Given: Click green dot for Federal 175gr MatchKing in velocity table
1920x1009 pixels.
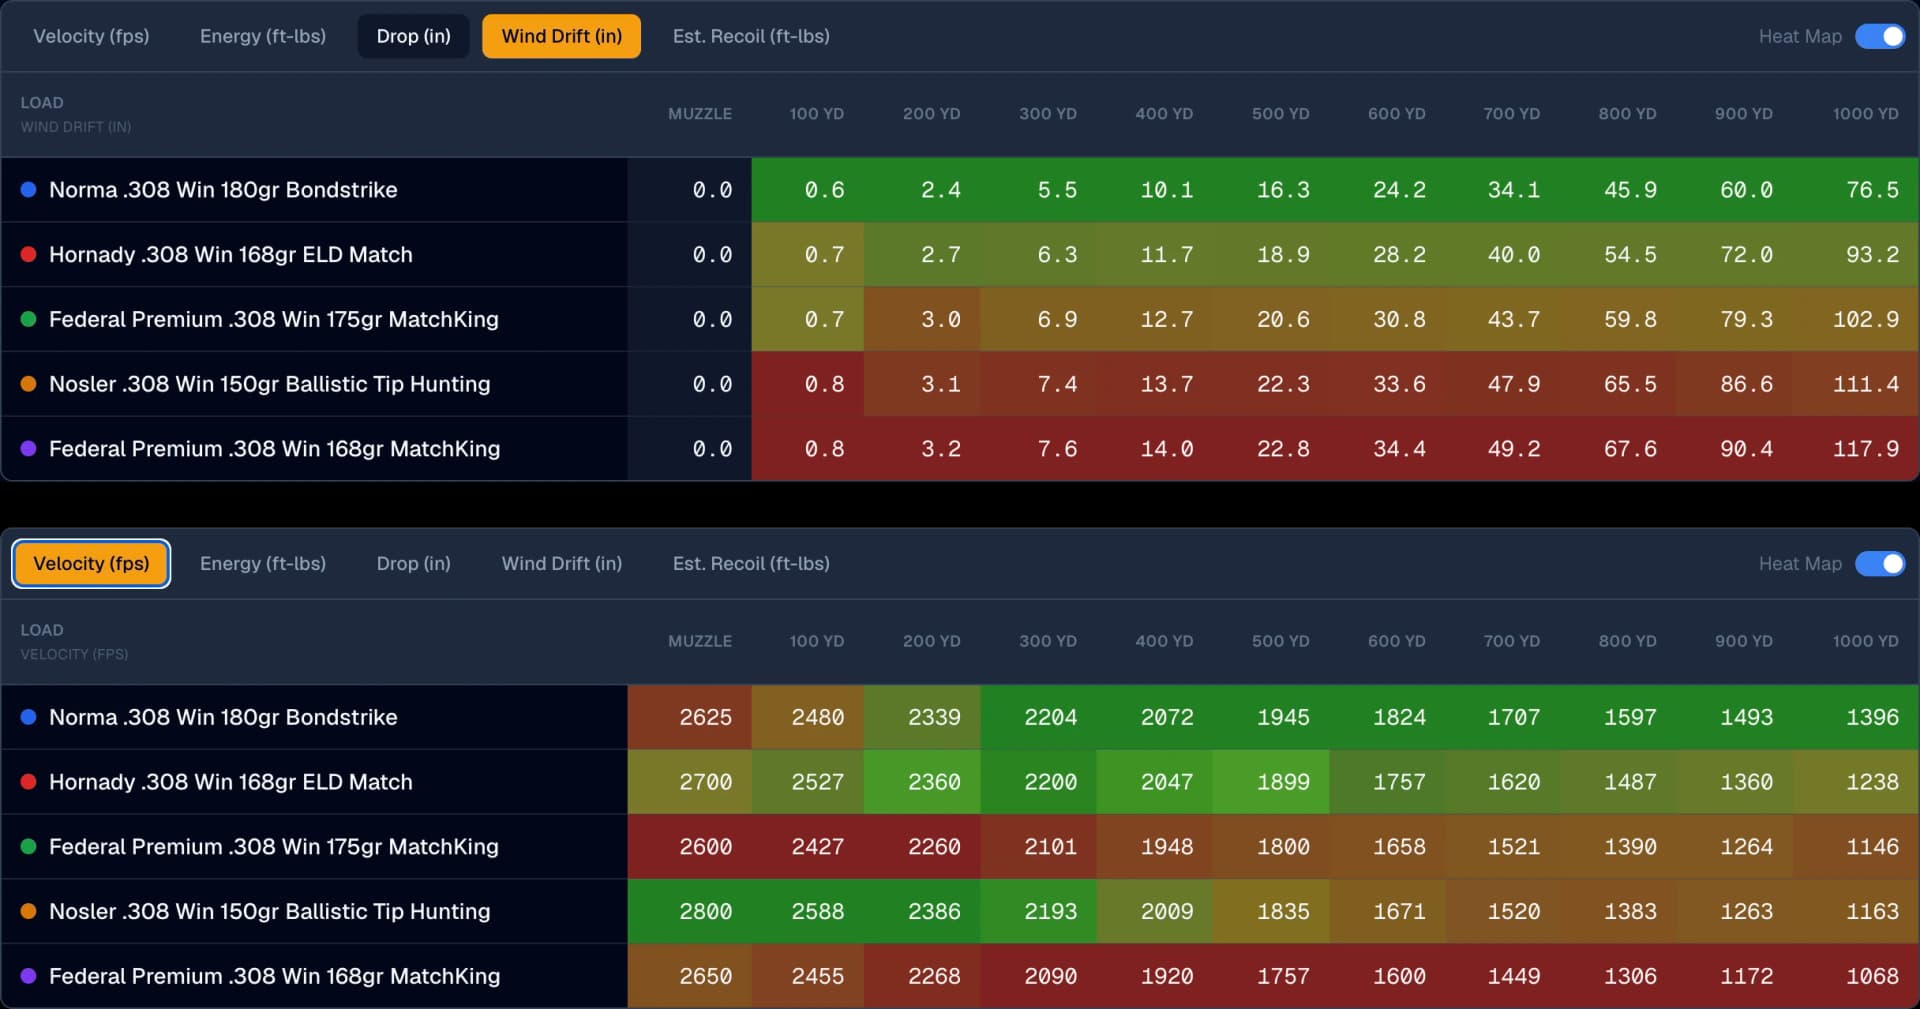Looking at the screenshot, I should pyautogui.click(x=29, y=847).
